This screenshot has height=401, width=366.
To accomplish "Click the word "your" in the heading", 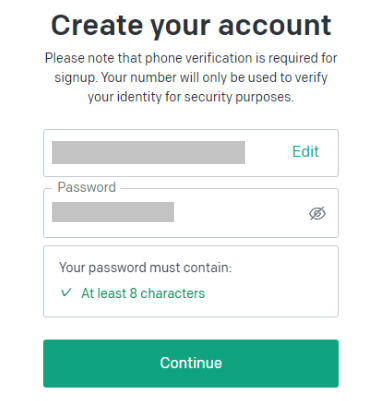I will tap(180, 27).
